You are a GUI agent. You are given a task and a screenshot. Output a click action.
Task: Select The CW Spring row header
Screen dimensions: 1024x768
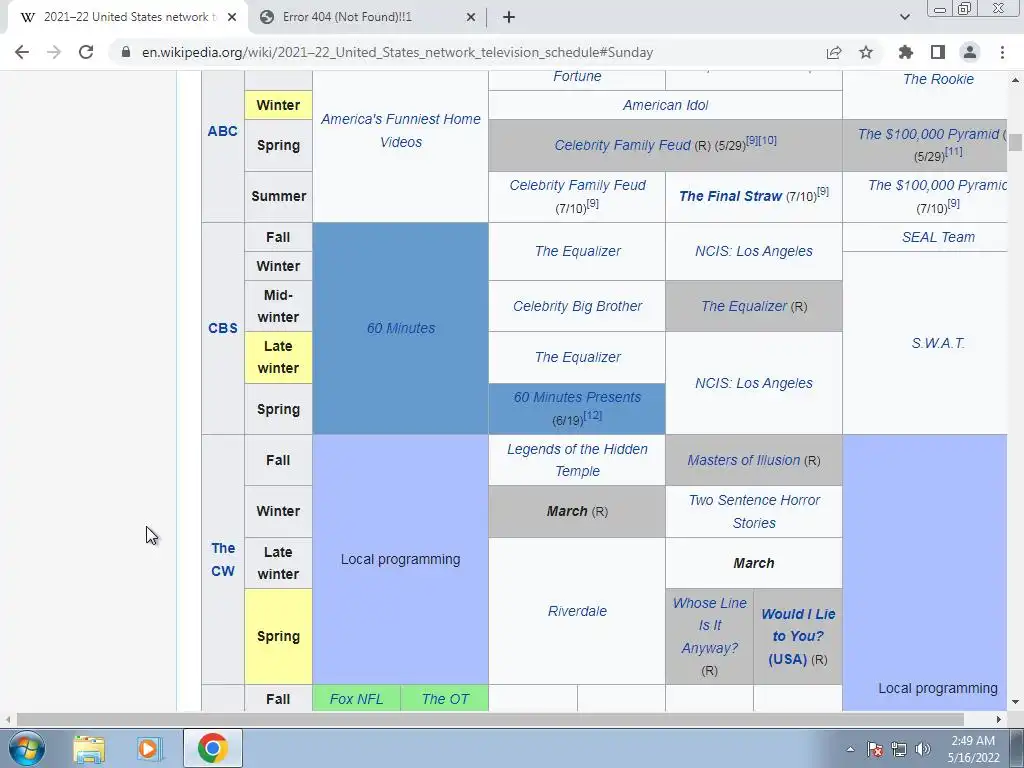278,636
